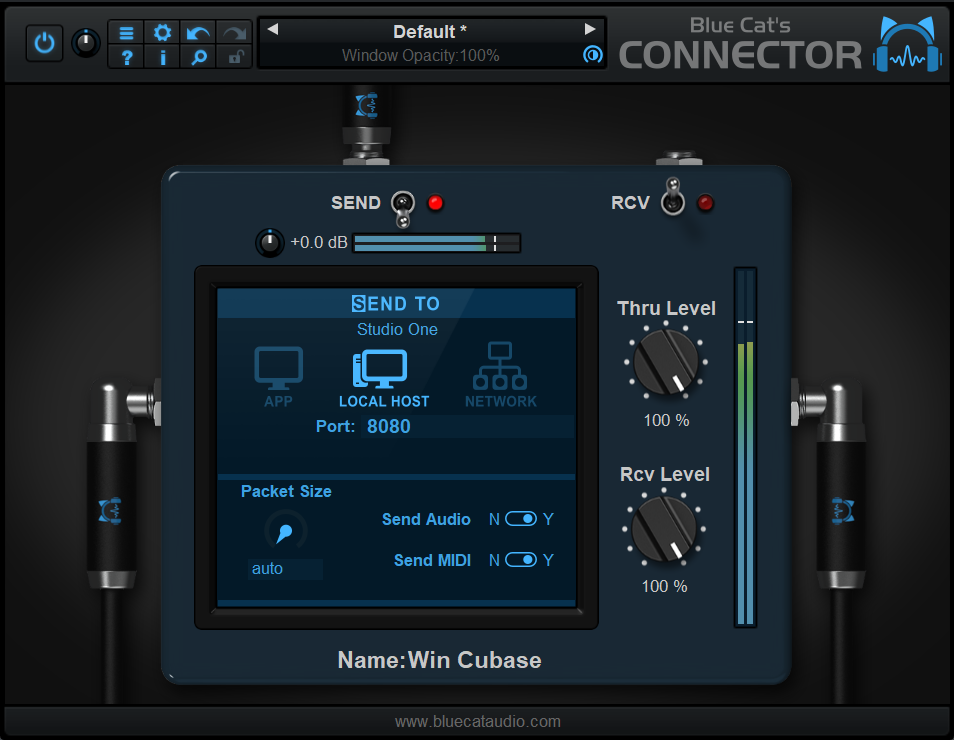The image size is (954, 740).
Task: Click the Thru Level knob
Action: pos(665,363)
